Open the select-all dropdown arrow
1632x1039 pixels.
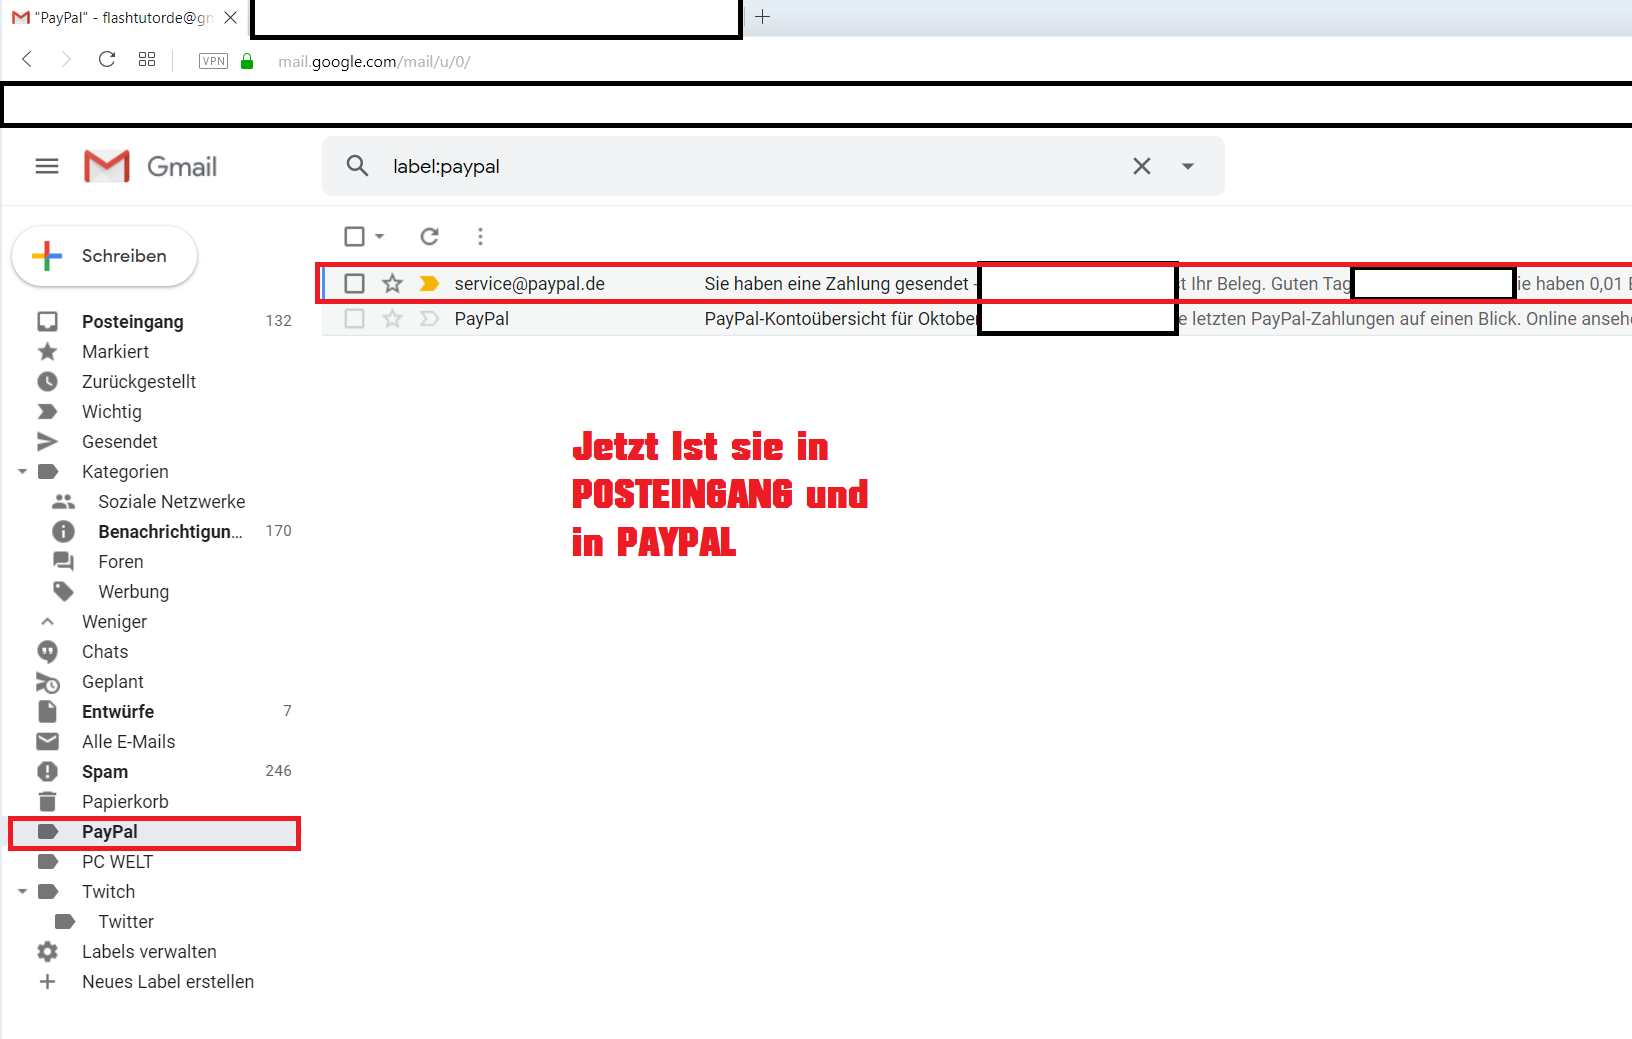tap(380, 236)
